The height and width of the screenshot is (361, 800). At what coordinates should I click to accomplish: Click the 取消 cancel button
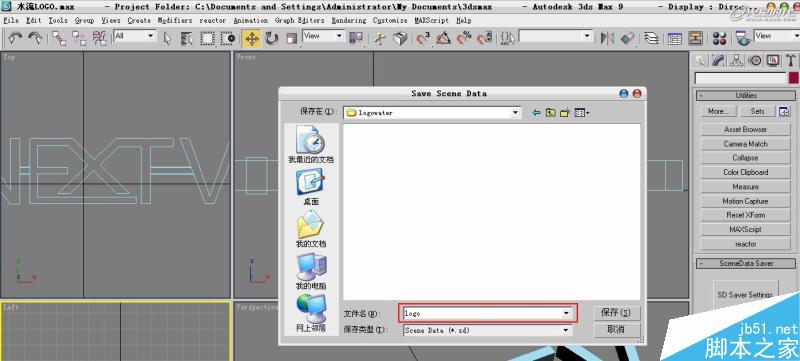click(x=616, y=329)
